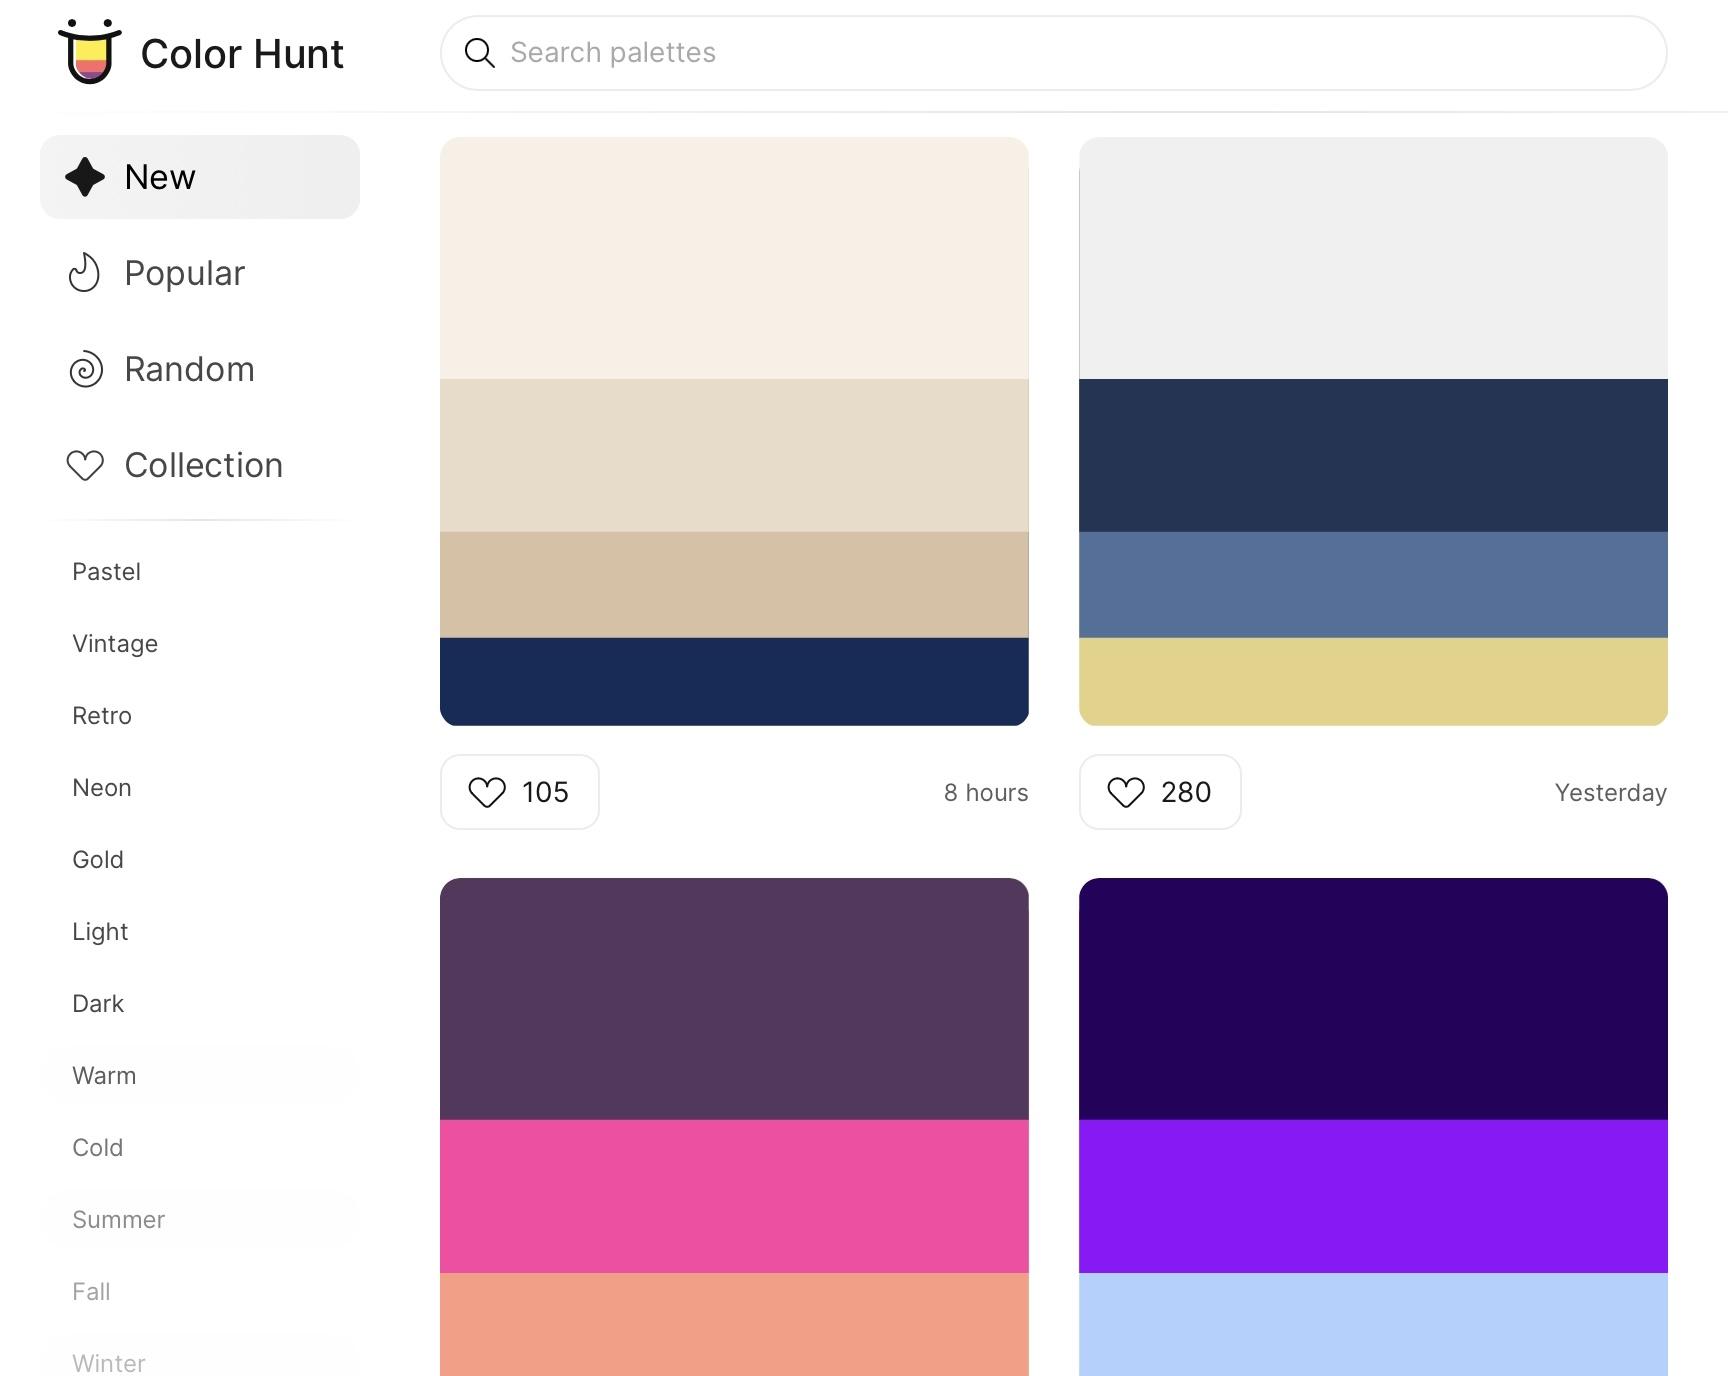Click the Color Hunt logo icon
This screenshot has width=1728, height=1376.
90,52
